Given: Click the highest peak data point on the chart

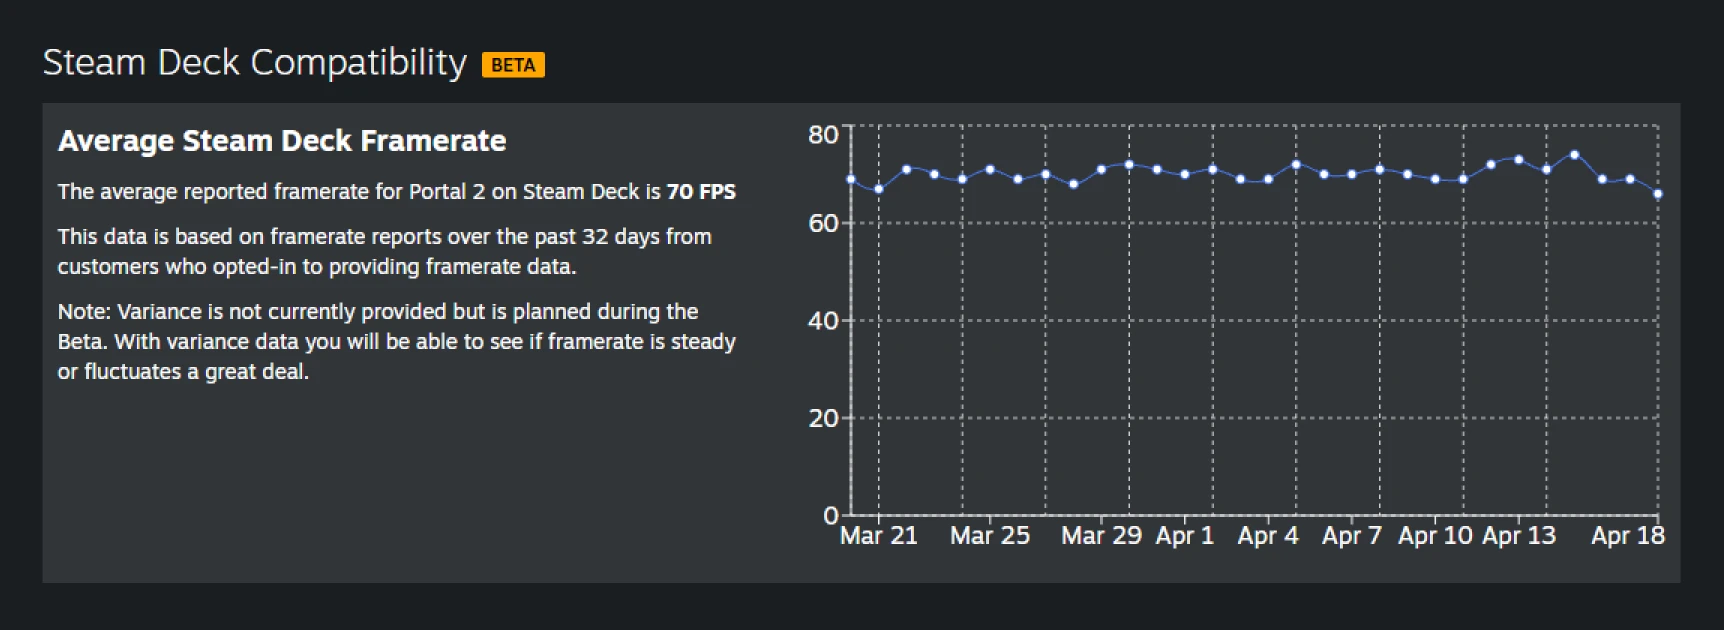Looking at the screenshot, I should pyautogui.click(x=1574, y=155).
